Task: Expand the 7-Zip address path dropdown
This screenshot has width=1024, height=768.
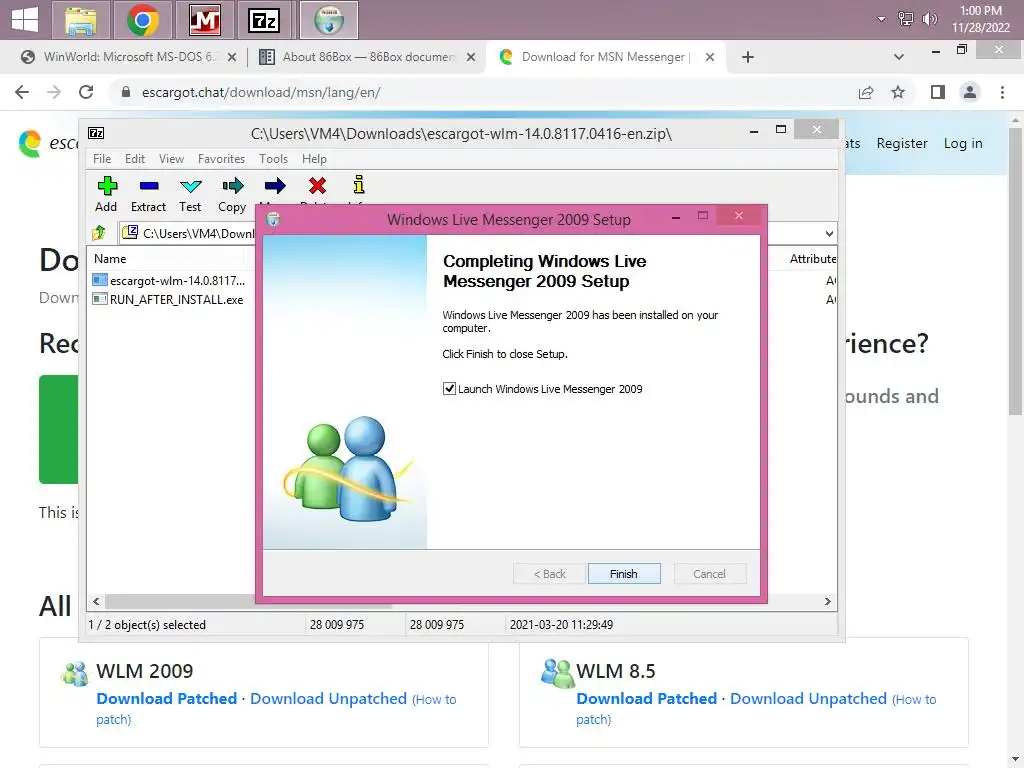Action: [x=829, y=234]
